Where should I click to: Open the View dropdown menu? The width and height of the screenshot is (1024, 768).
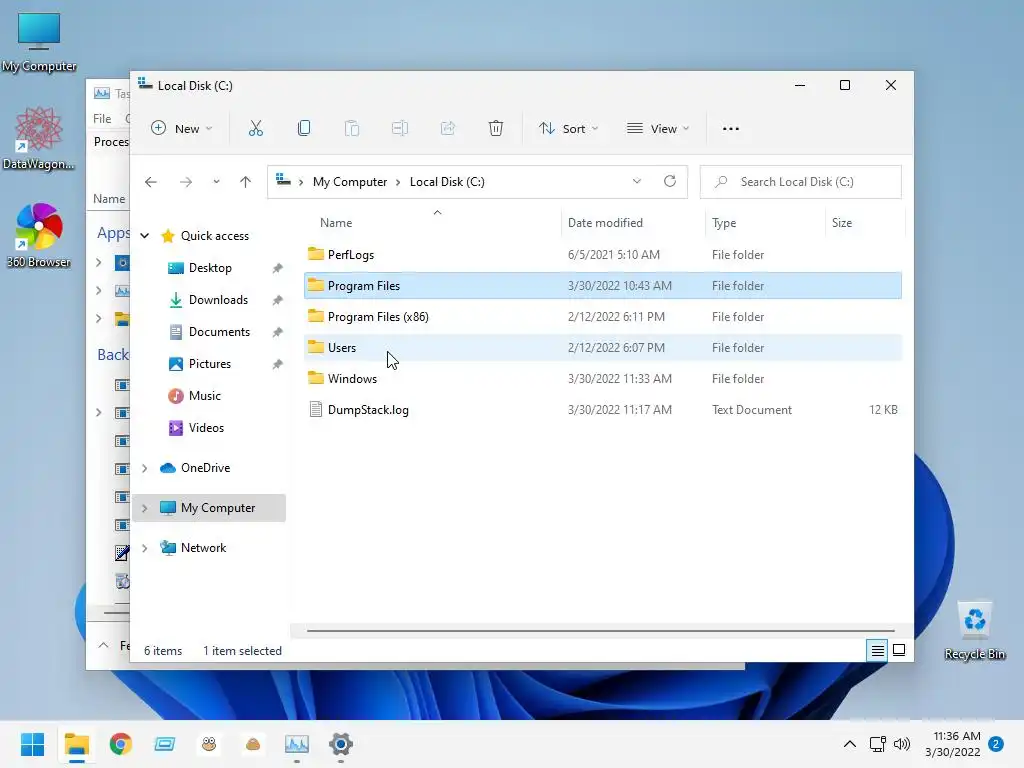(x=658, y=129)
